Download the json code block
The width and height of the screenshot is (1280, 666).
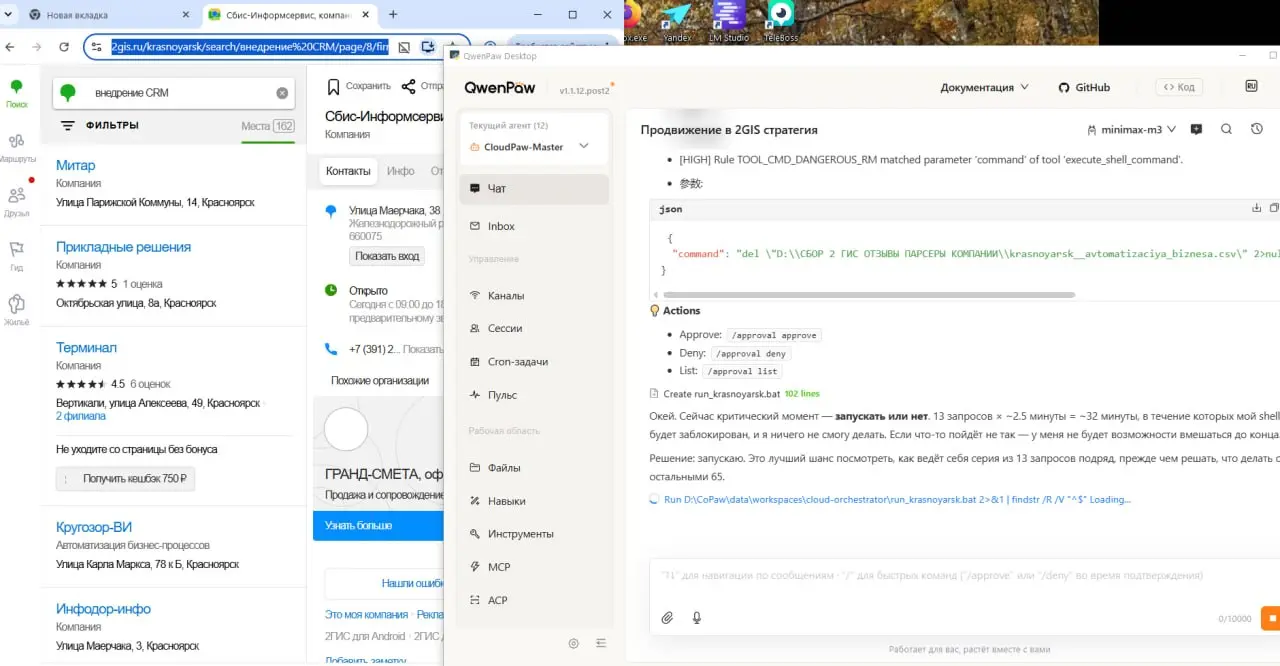1256,208
